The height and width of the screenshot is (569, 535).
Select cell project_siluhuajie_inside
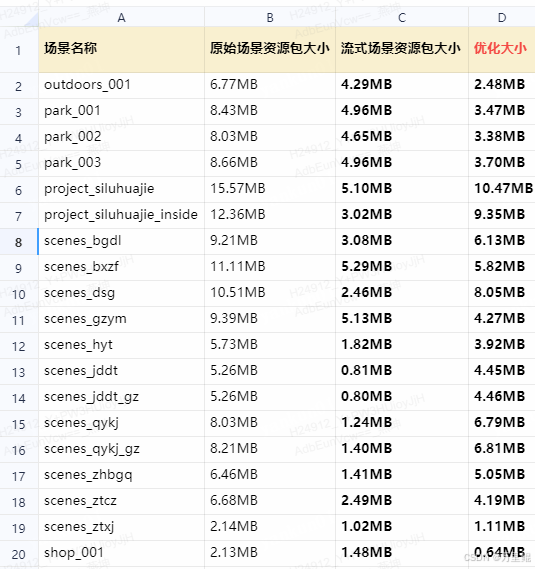coord(121,216)
